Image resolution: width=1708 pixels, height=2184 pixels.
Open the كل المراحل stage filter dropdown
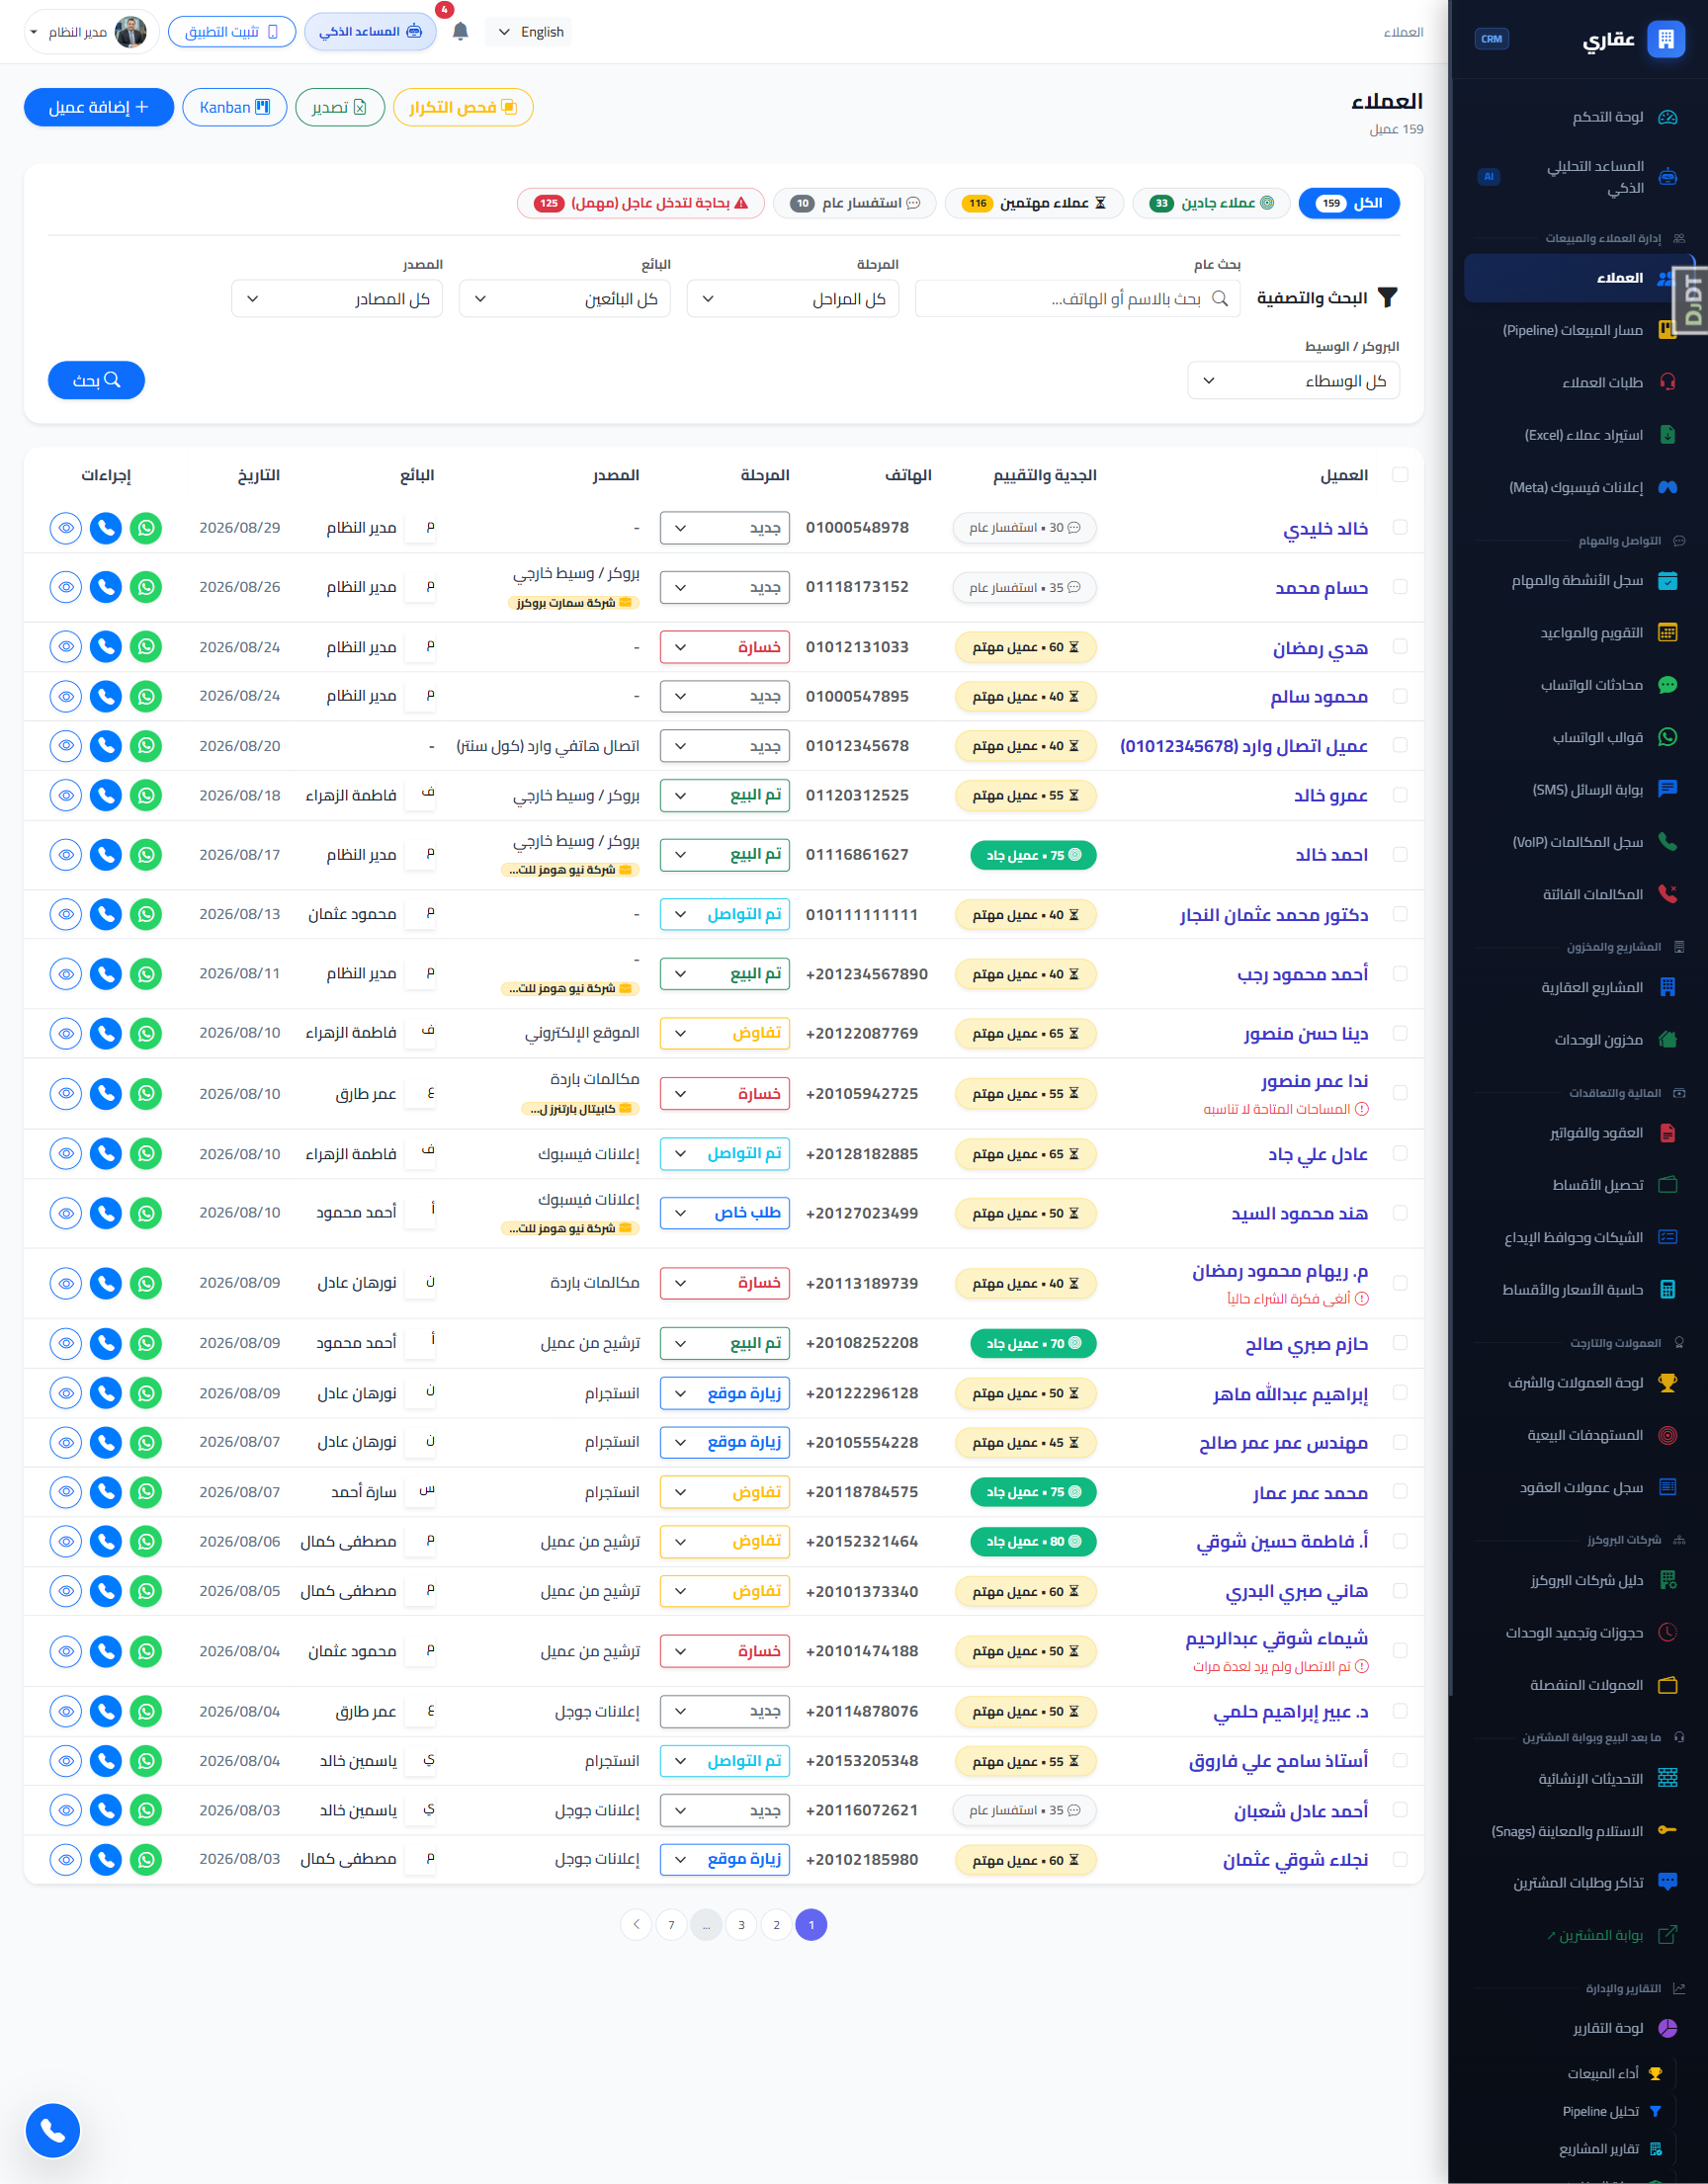pos(793,299)
